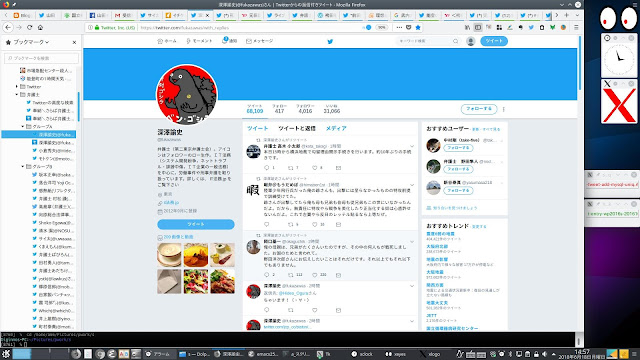This screenshot has height=360, width=640.
Task: Click the search magnifier in the Twitter search box
Action: click(456, 41)
